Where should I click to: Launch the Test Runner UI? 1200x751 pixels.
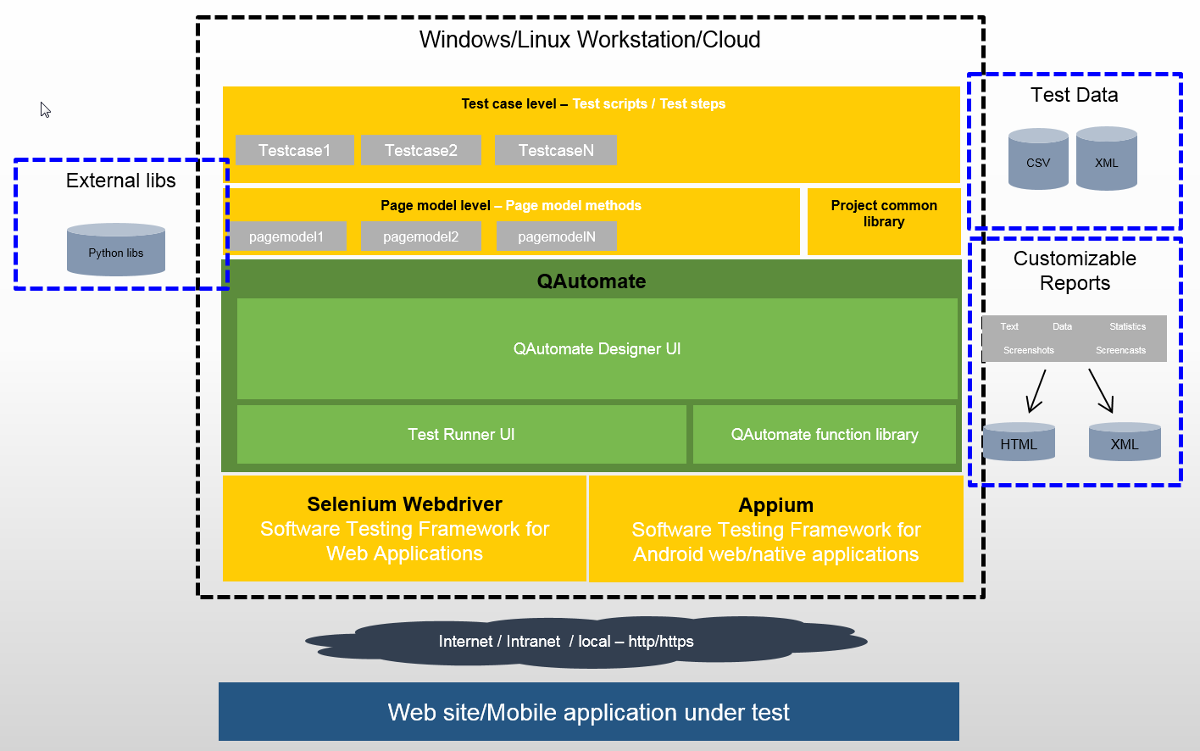coord(461,434)
